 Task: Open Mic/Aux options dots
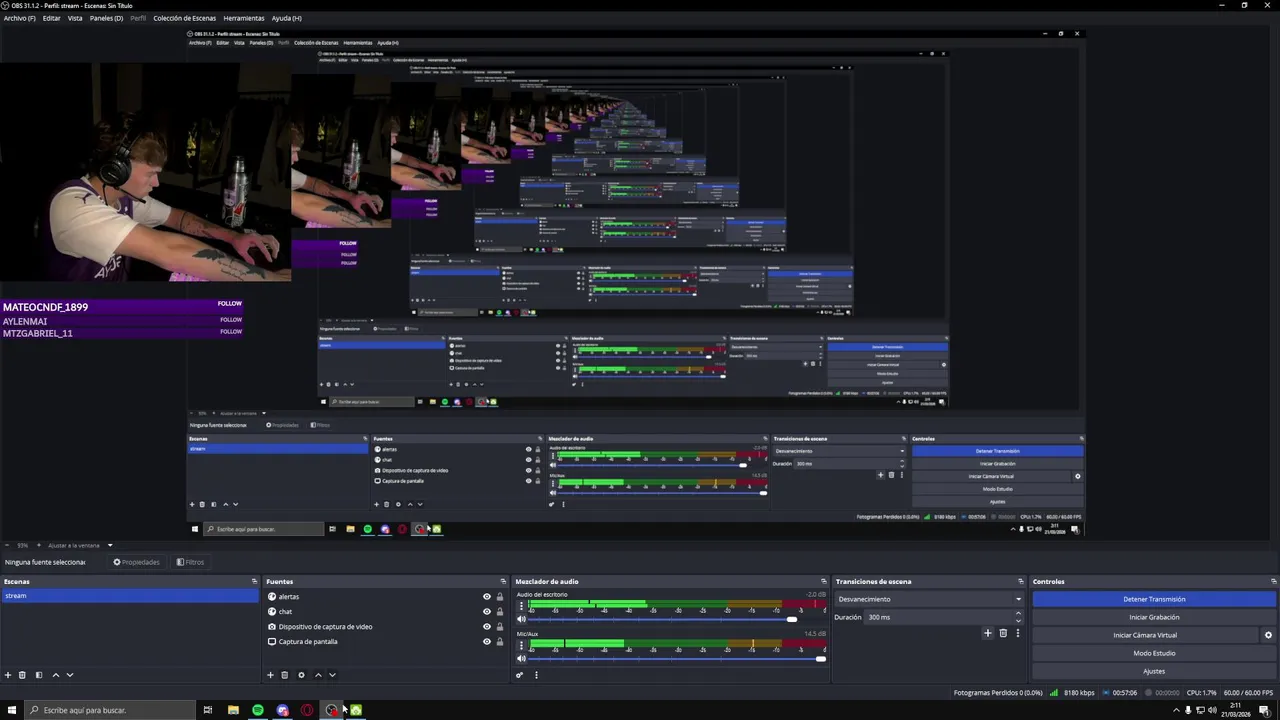click(521, 646)
